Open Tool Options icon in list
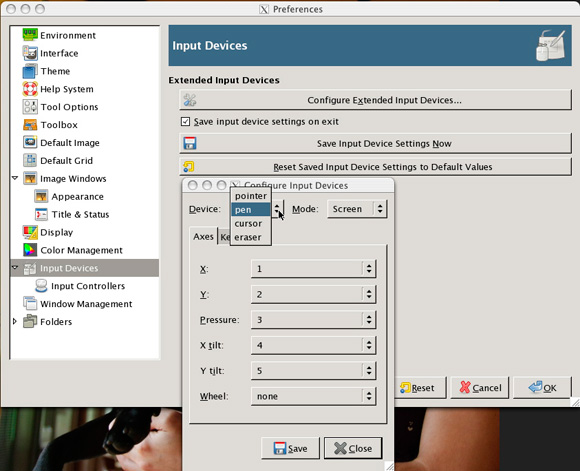The width and height of the screenshot is (580, 471). pos(30,107)
